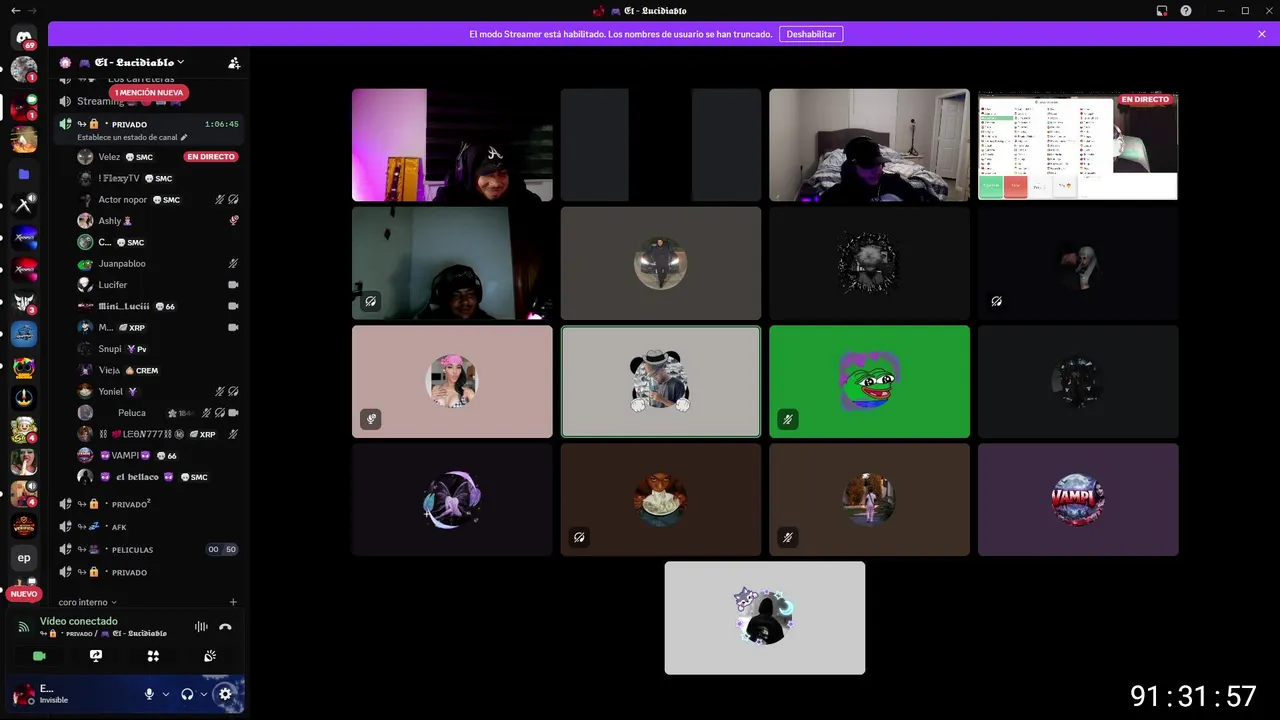This screenshot has height=720, width=1280.
Task: Join the PELICULAS voice channel
Action: pos(148,550)
